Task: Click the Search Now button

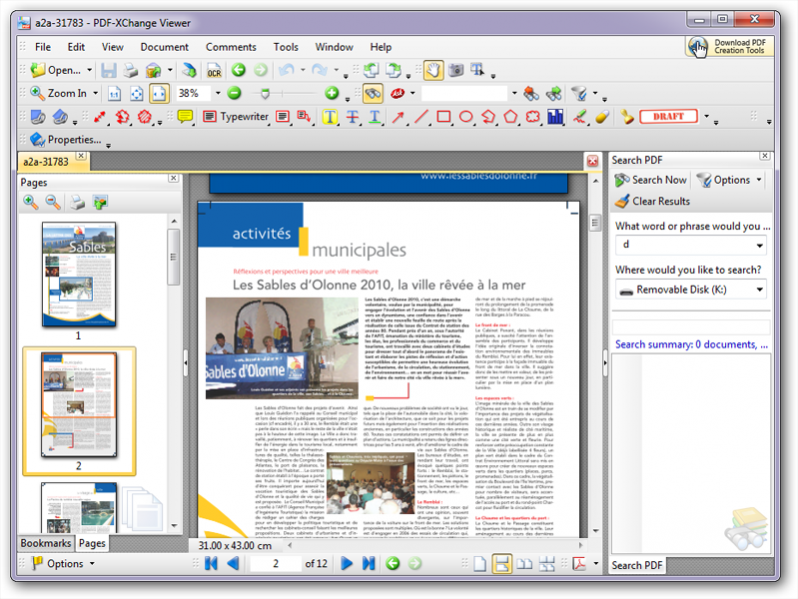Action: (x=651, y=180)
